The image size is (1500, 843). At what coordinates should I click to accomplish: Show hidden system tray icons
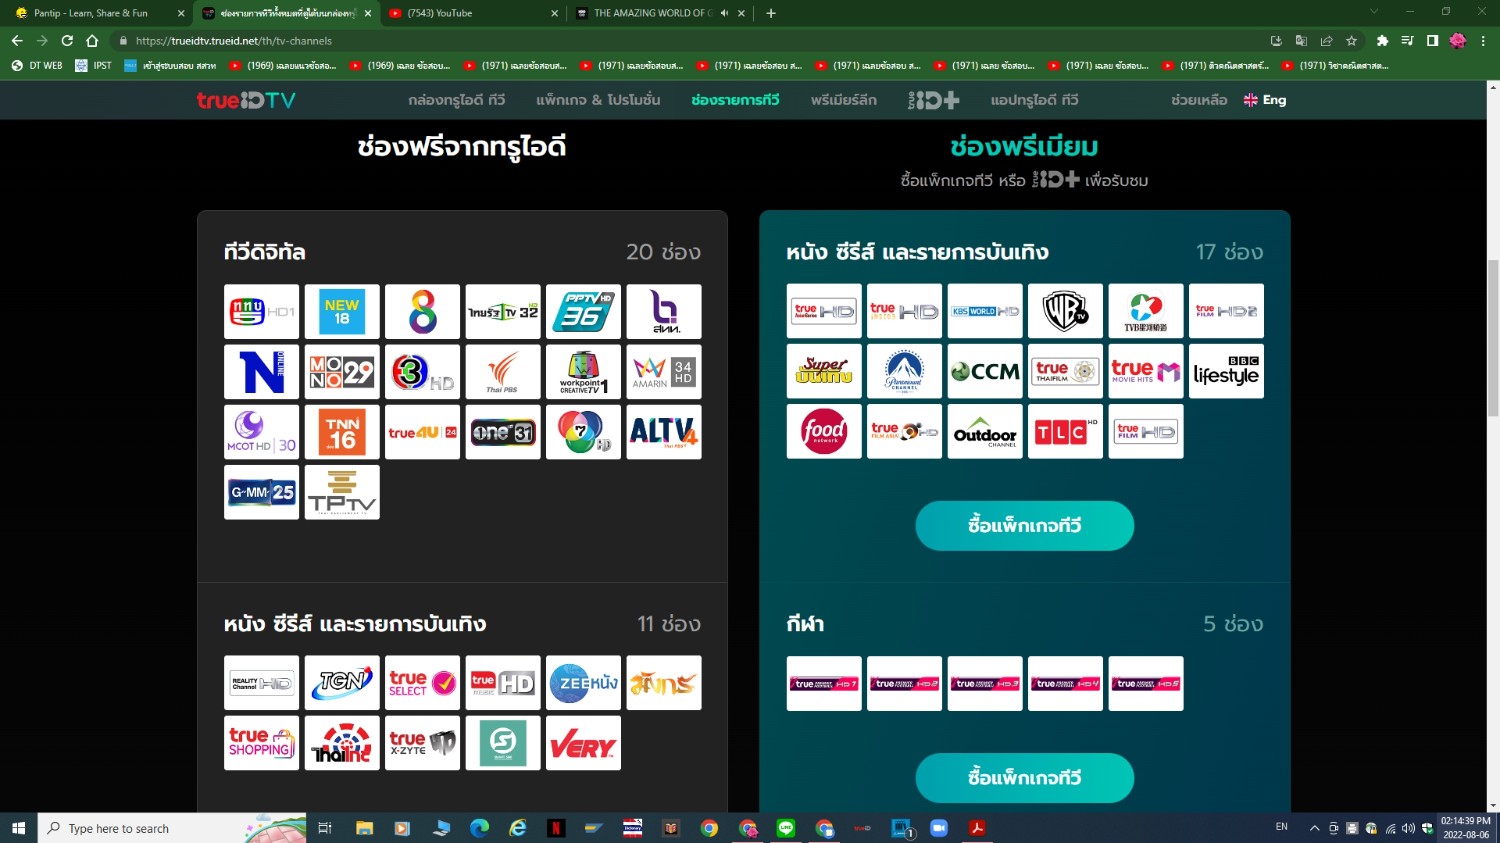pyautogui.click(x=1314, y=828)
